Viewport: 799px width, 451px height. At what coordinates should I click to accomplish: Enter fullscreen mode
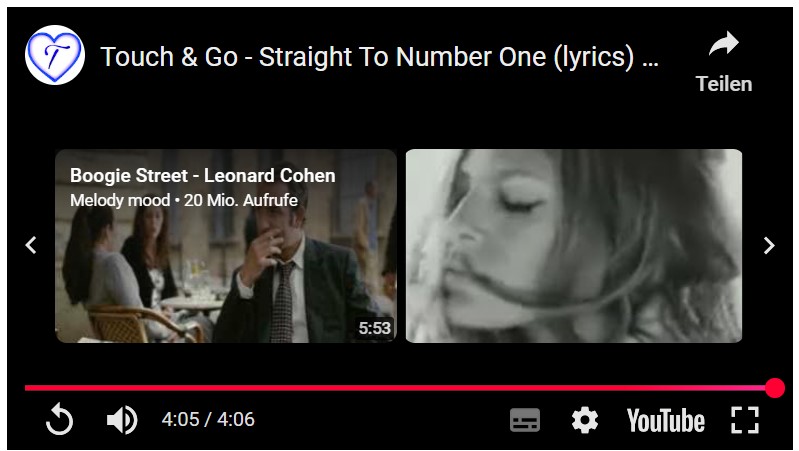click(744, 420)
